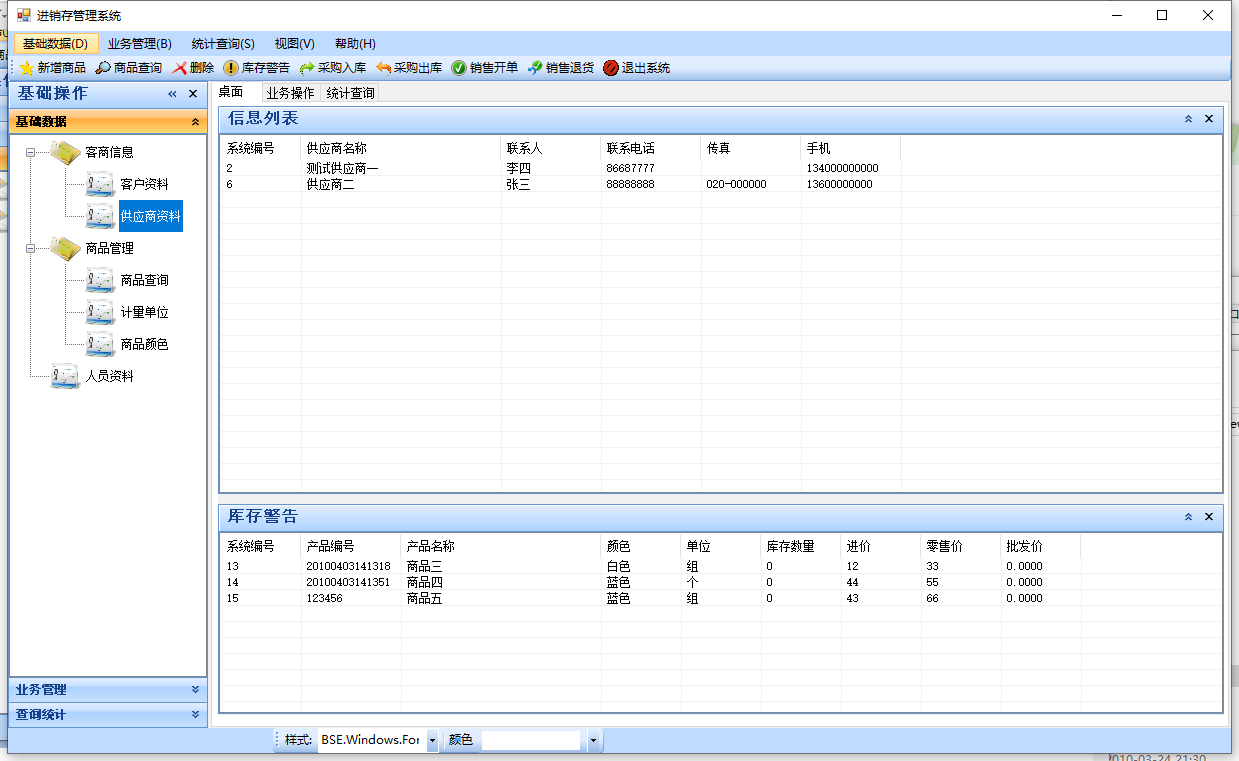Click the 采购入库 green arrow icon
1239x761 pixels.
pos(307,68)
